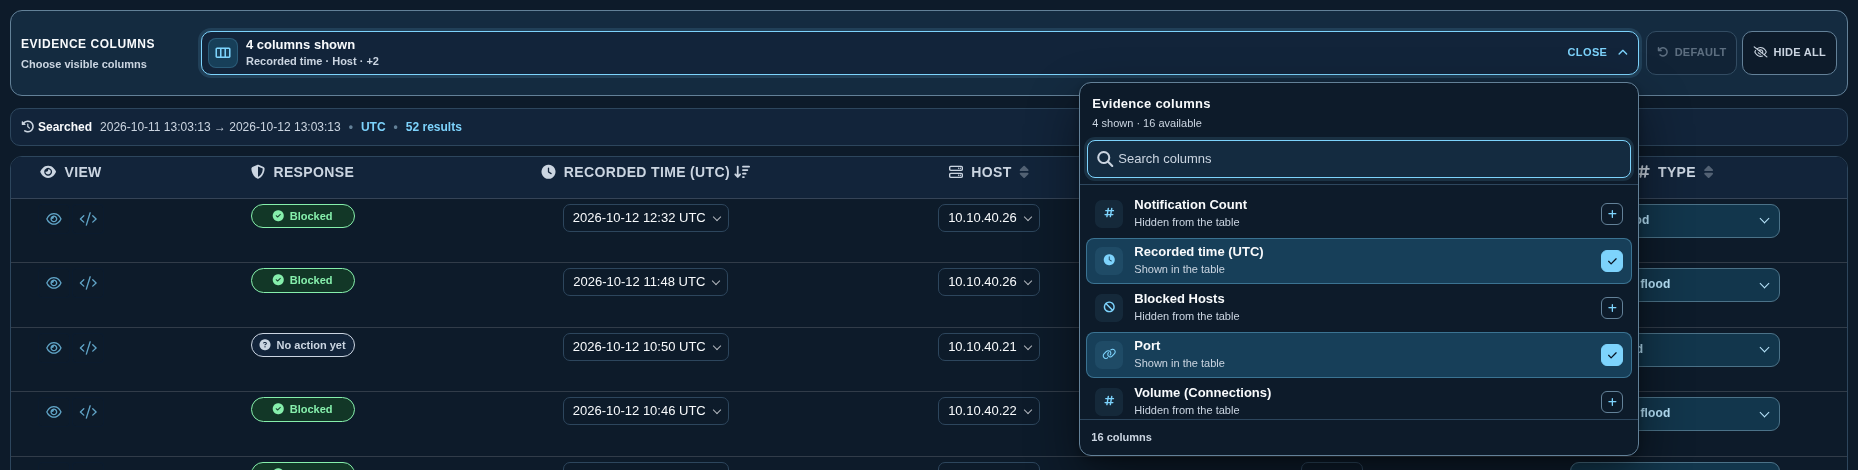Click the clock icon in Recorded Time header

point(548,172)
